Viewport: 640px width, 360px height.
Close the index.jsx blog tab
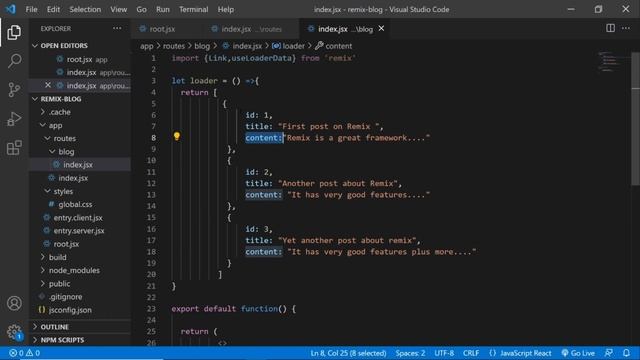pyautogui.click(x=381, y=28)
